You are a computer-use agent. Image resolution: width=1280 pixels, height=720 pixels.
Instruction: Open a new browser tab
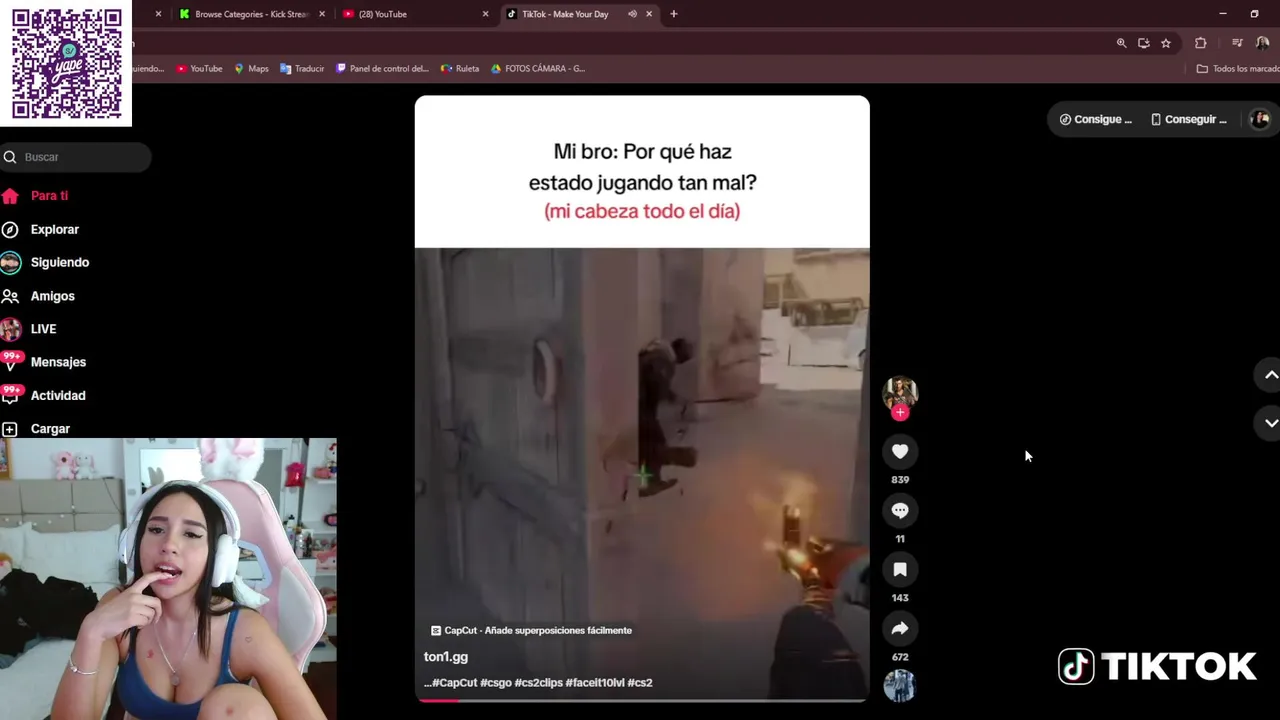(x=674, y=14)
